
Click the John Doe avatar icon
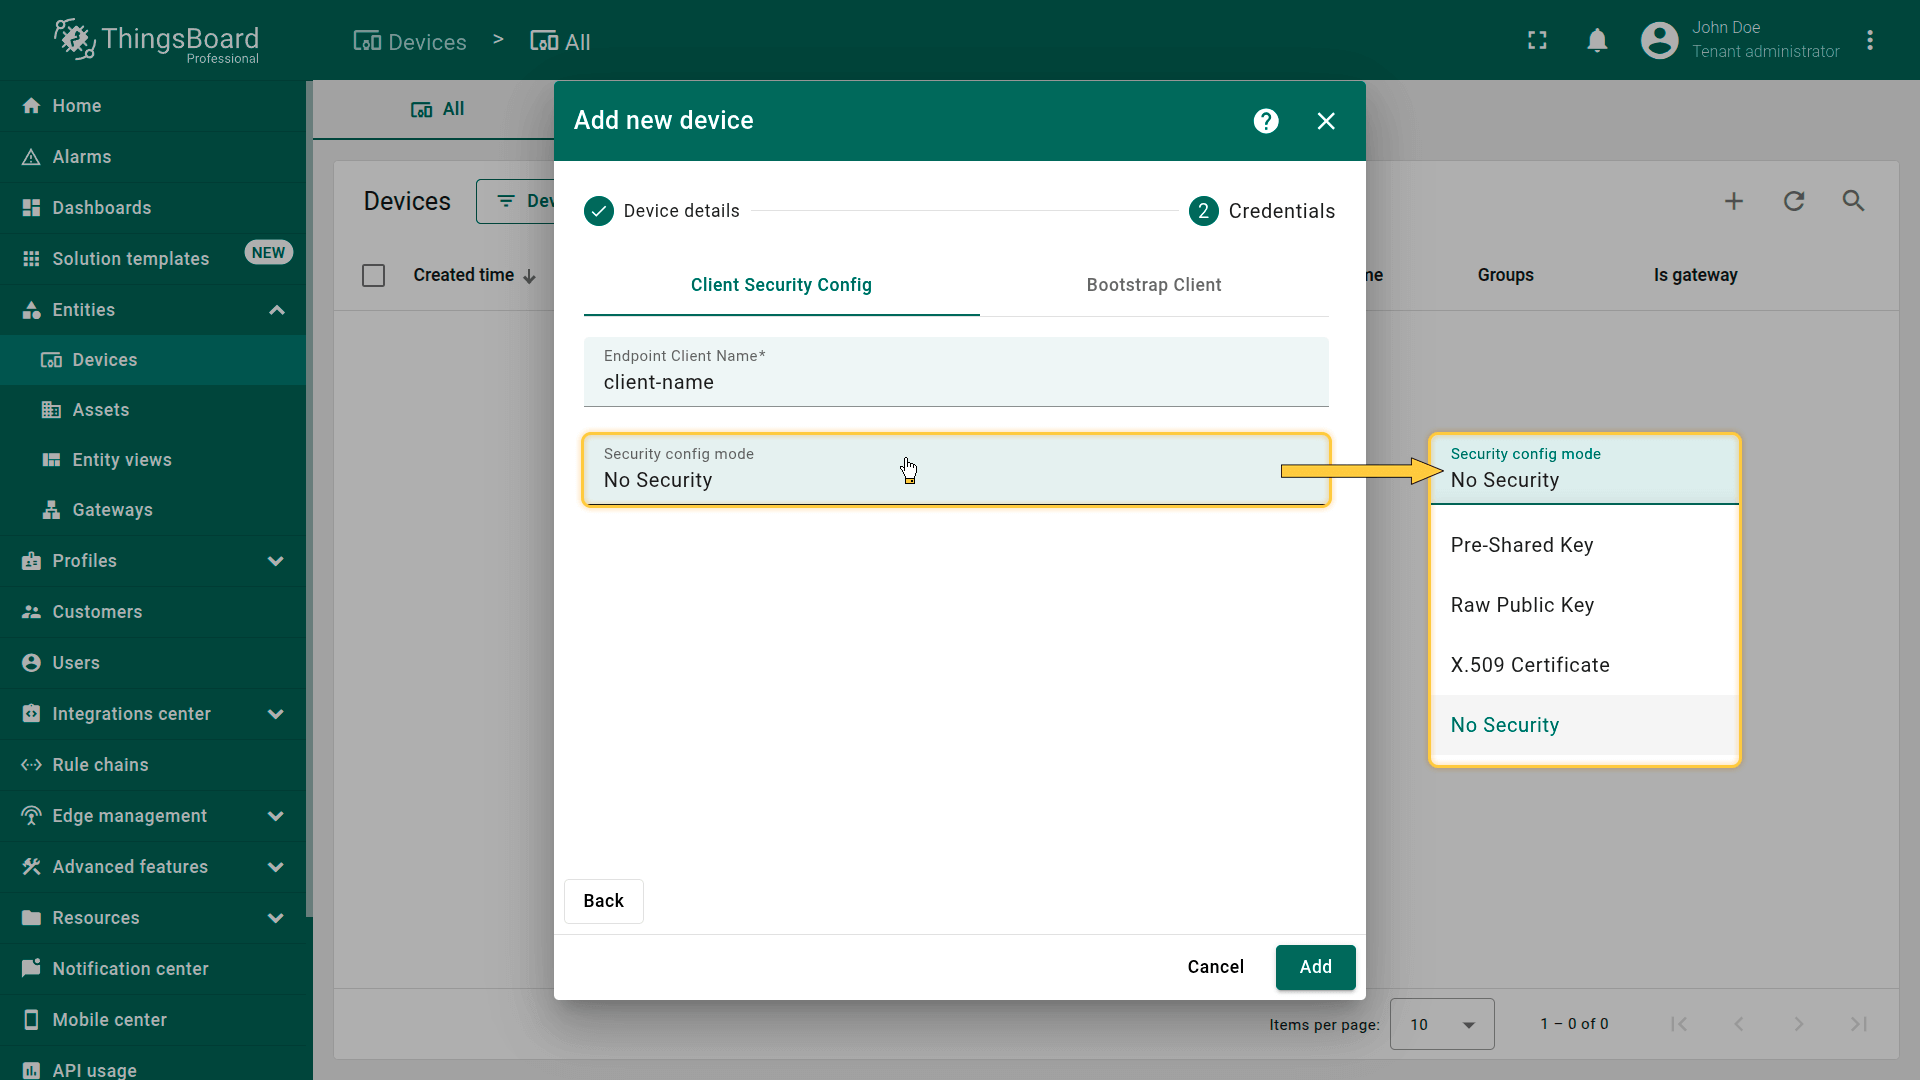coord(1659,41)
